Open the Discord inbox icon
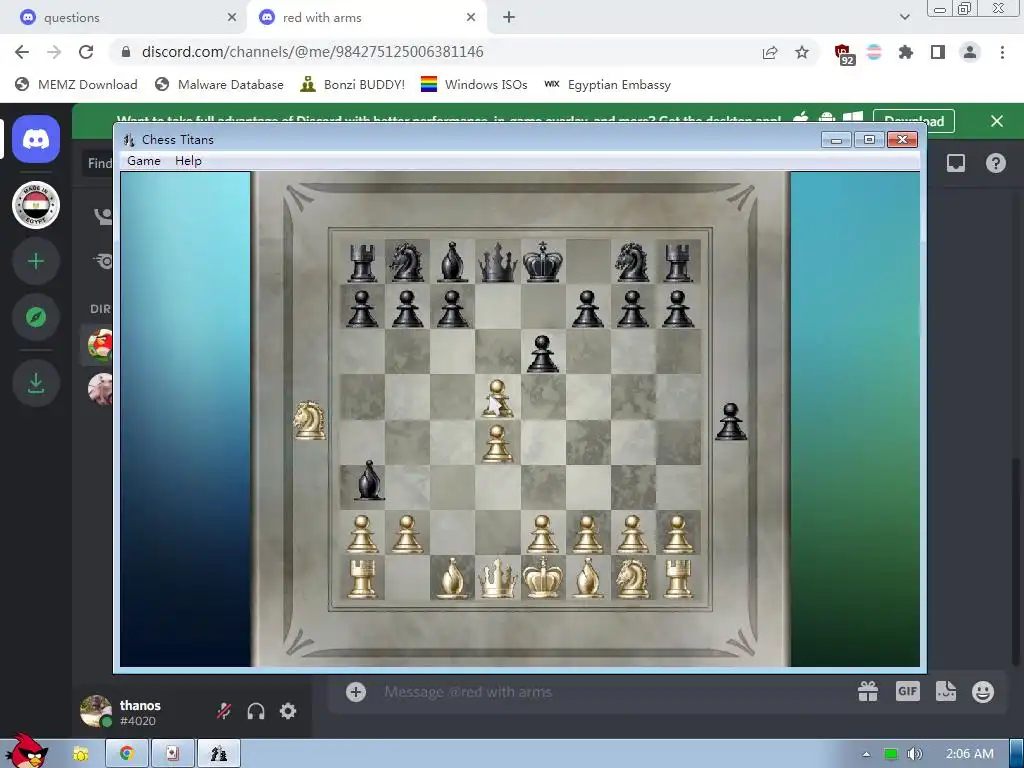The height and width of the screenshot is (768, 1024). (x=955, y=163)
